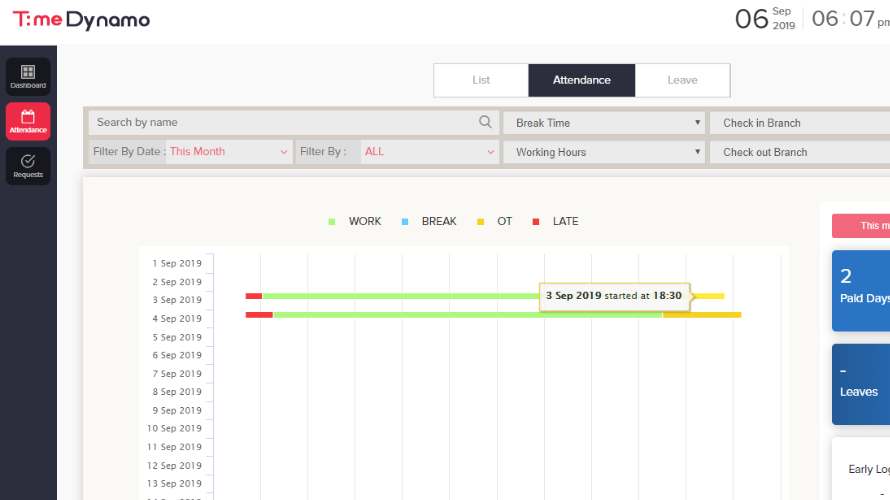Expand the Break Time dropdown
Screen dimensions: 890x500
tap(604, 123)
